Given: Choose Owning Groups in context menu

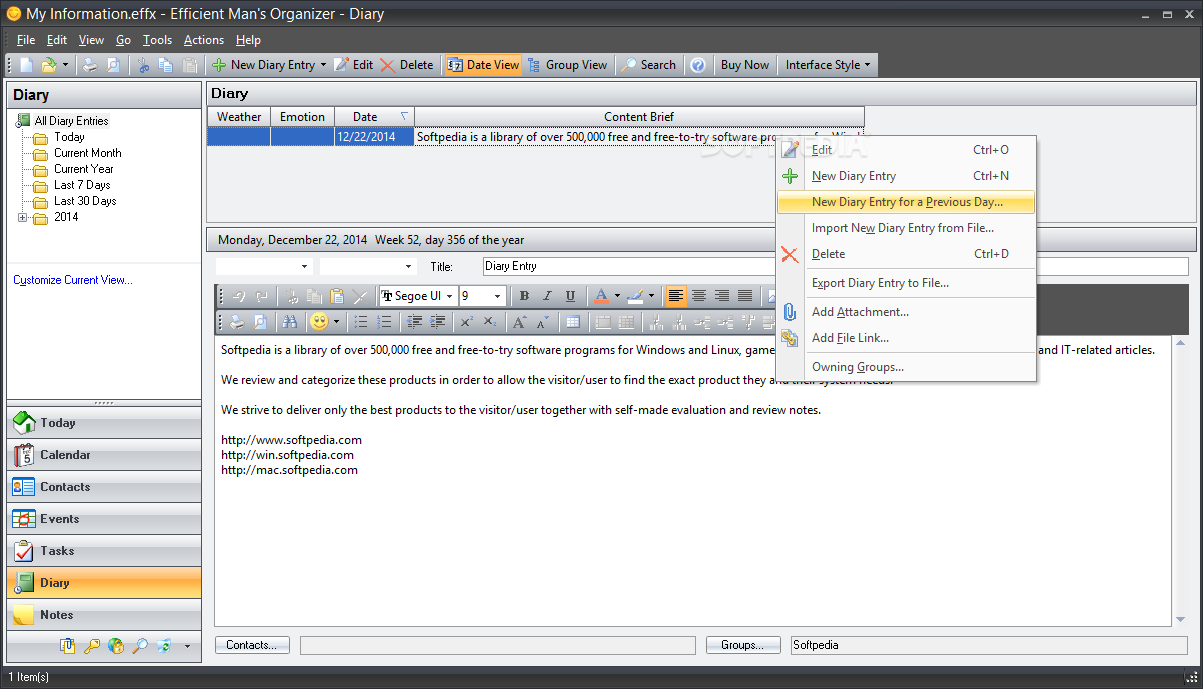Looking at the screenshot, I should point(906,367).
